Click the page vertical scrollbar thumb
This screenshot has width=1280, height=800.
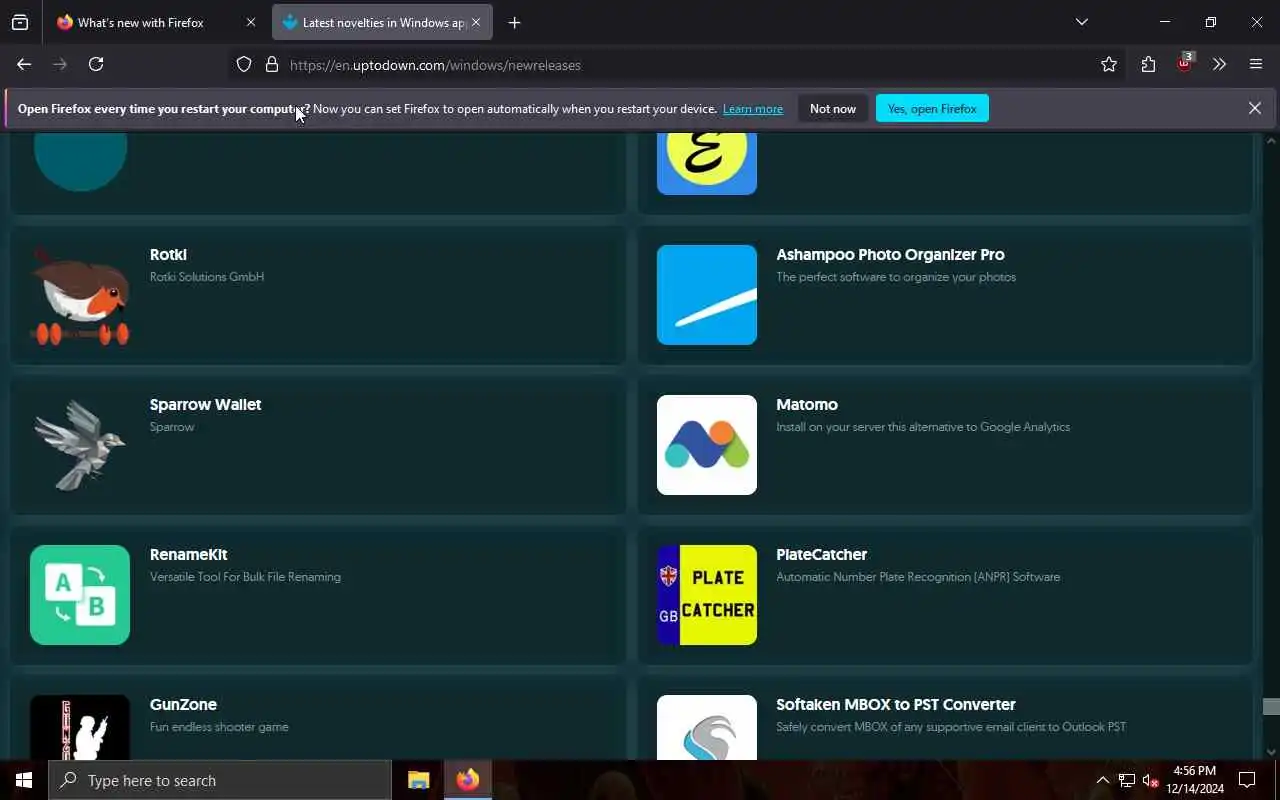tap(1271, 706)
